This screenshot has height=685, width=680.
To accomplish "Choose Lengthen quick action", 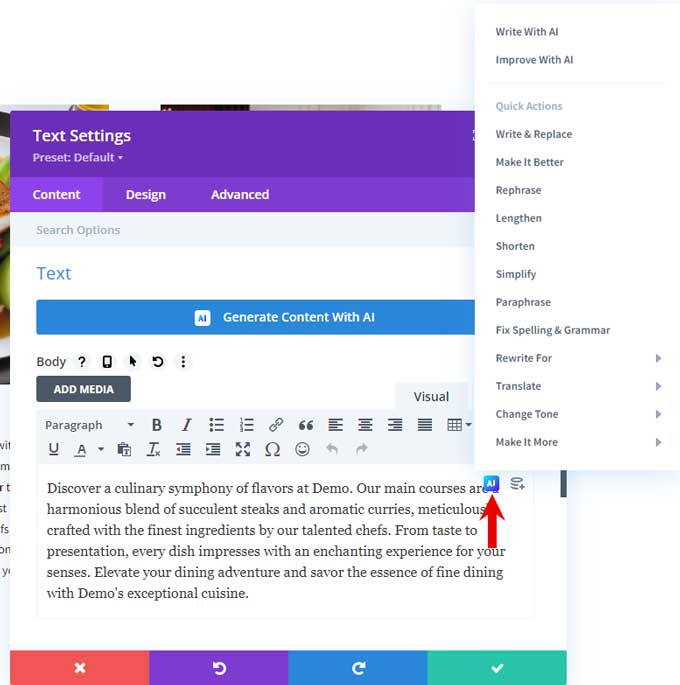I will 518,218.
